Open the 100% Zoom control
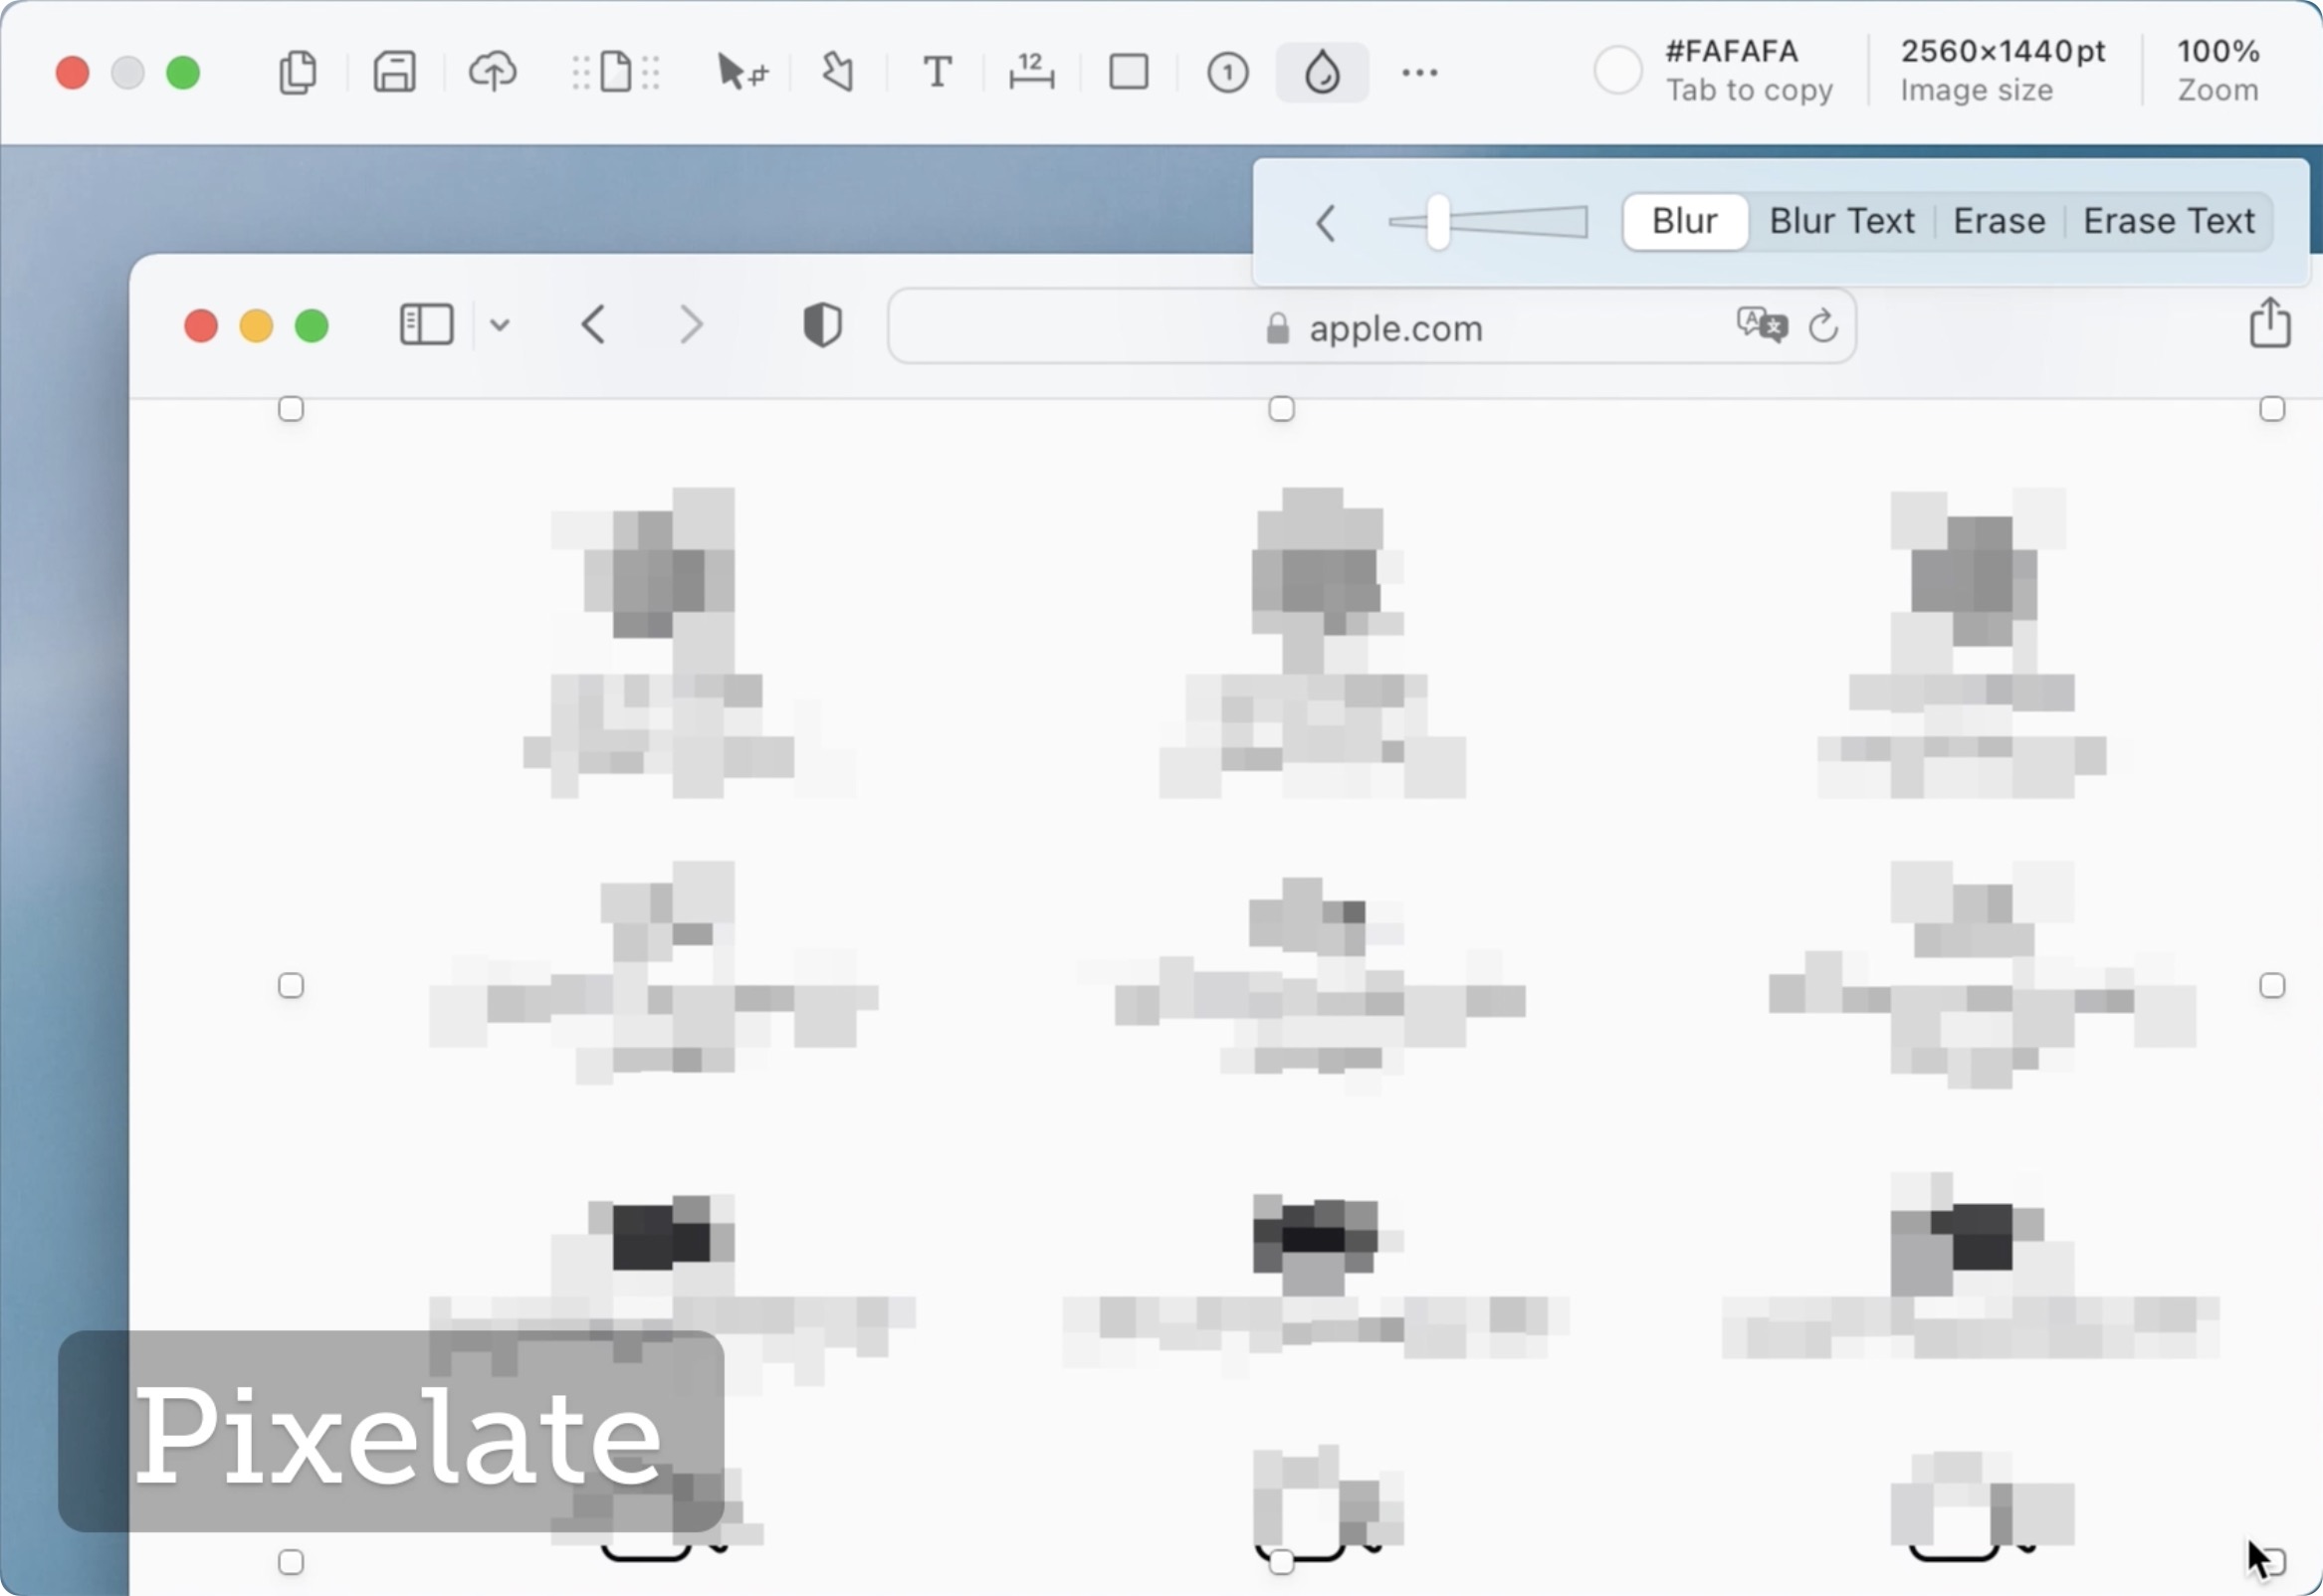 tap(2217, 70)
